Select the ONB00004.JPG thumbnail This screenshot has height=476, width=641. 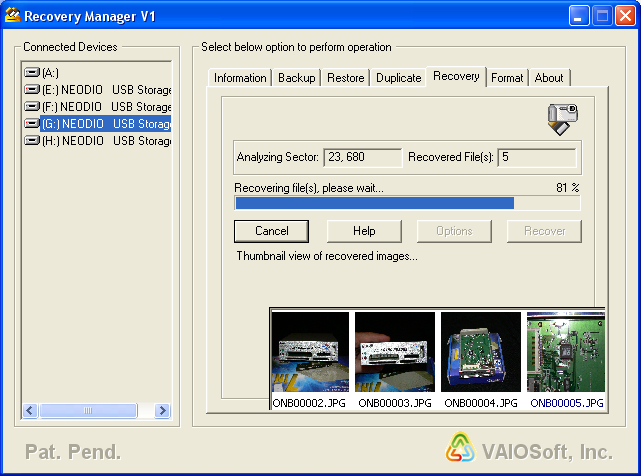[x=481, y=352]
